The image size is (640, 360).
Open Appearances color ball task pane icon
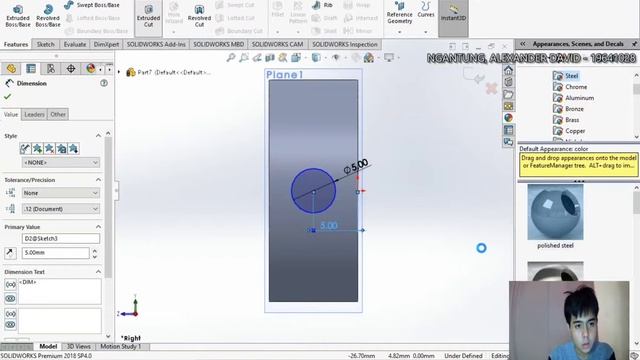[508, 118]
